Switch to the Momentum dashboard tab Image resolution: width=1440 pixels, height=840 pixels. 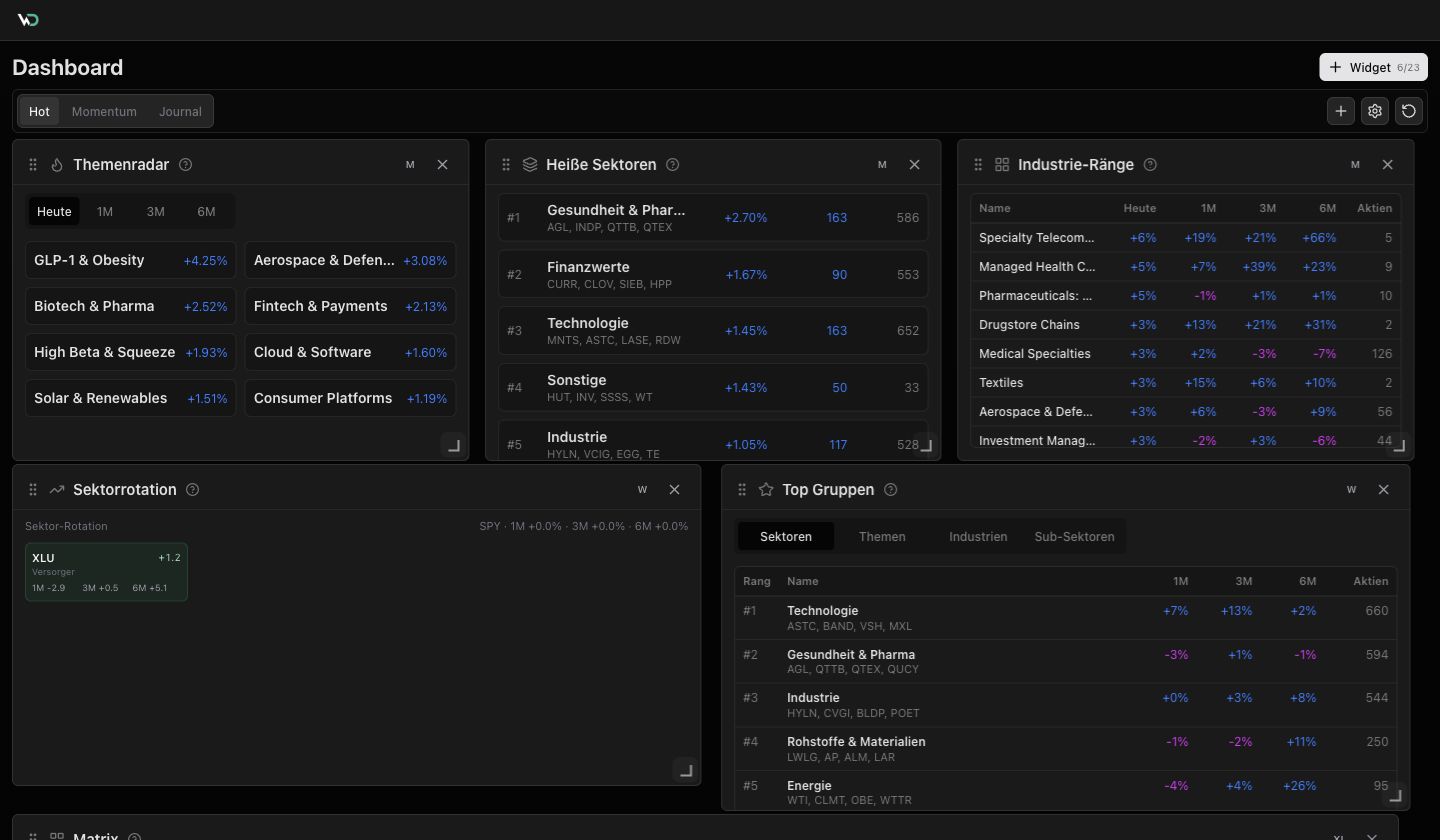(x=104, y=111)
